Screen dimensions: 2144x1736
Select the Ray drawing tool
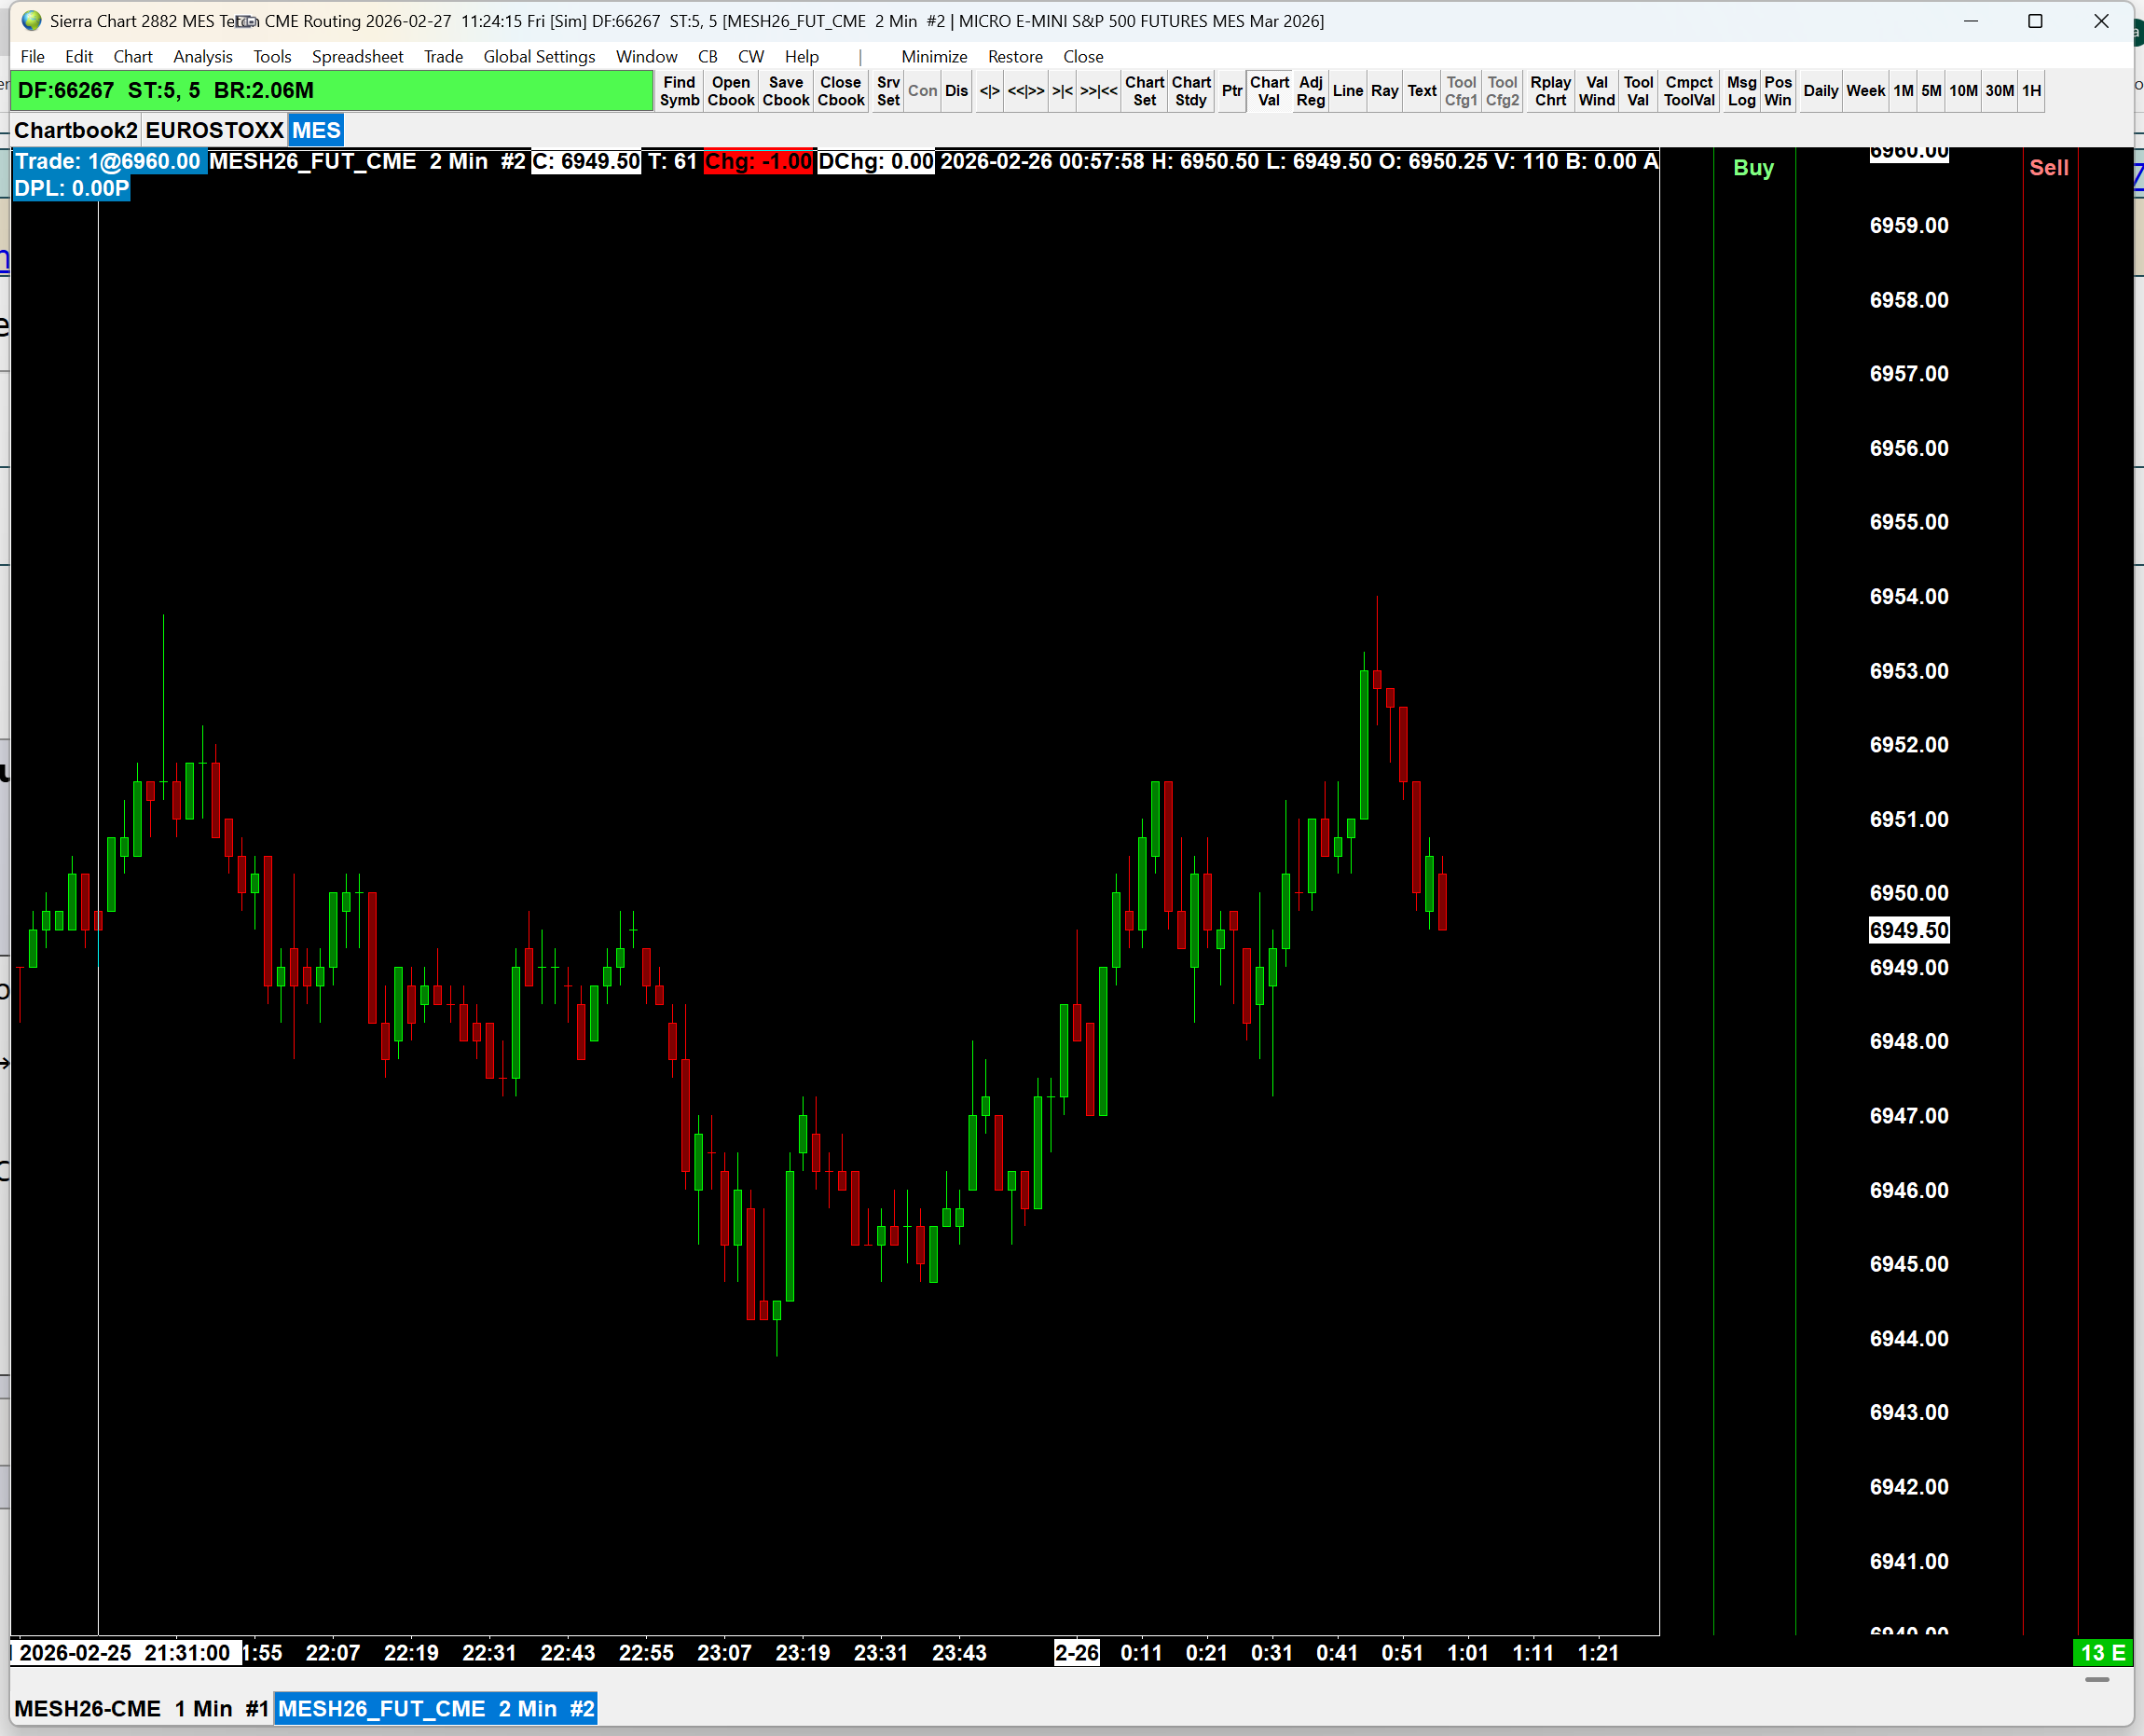[1384, 91]
